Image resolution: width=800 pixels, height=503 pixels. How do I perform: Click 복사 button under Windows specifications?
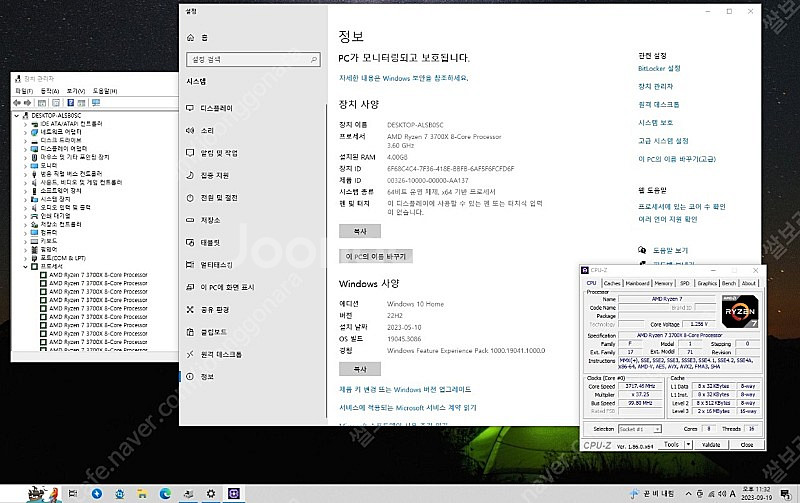click(x=360, y=369)
